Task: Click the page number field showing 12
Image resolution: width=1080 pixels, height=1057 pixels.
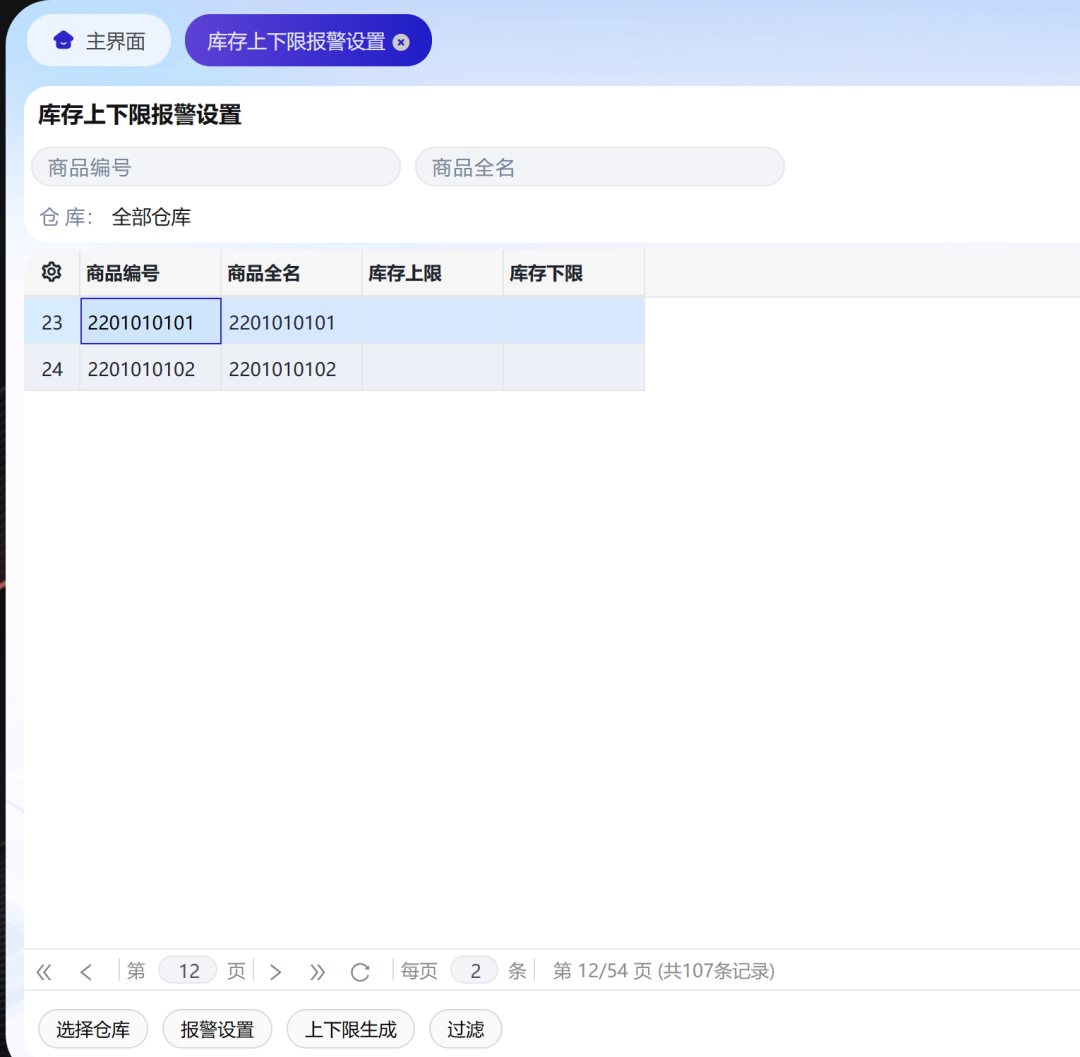Action: [x=188, y=970]
